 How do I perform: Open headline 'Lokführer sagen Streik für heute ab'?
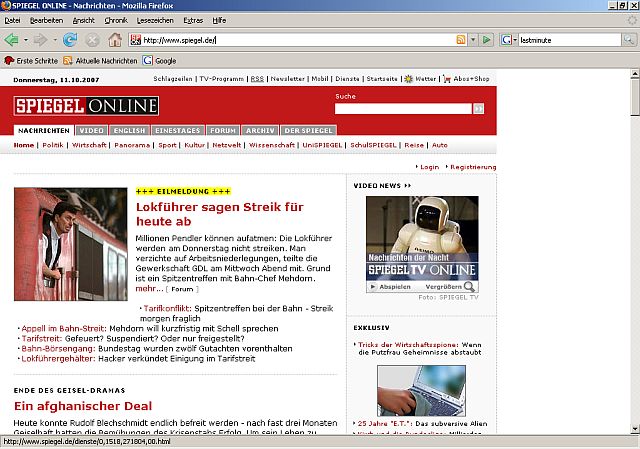coord(219,214)
